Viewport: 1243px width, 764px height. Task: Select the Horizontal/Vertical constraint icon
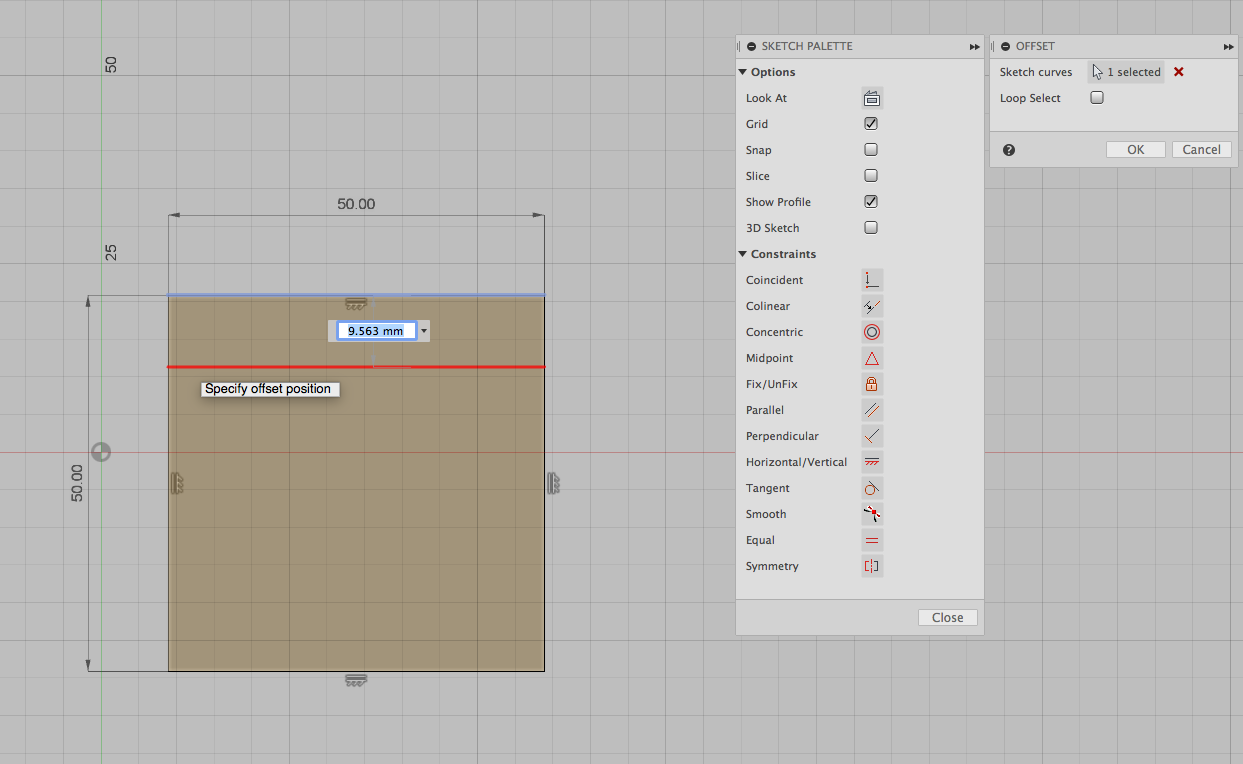(871, 462)
